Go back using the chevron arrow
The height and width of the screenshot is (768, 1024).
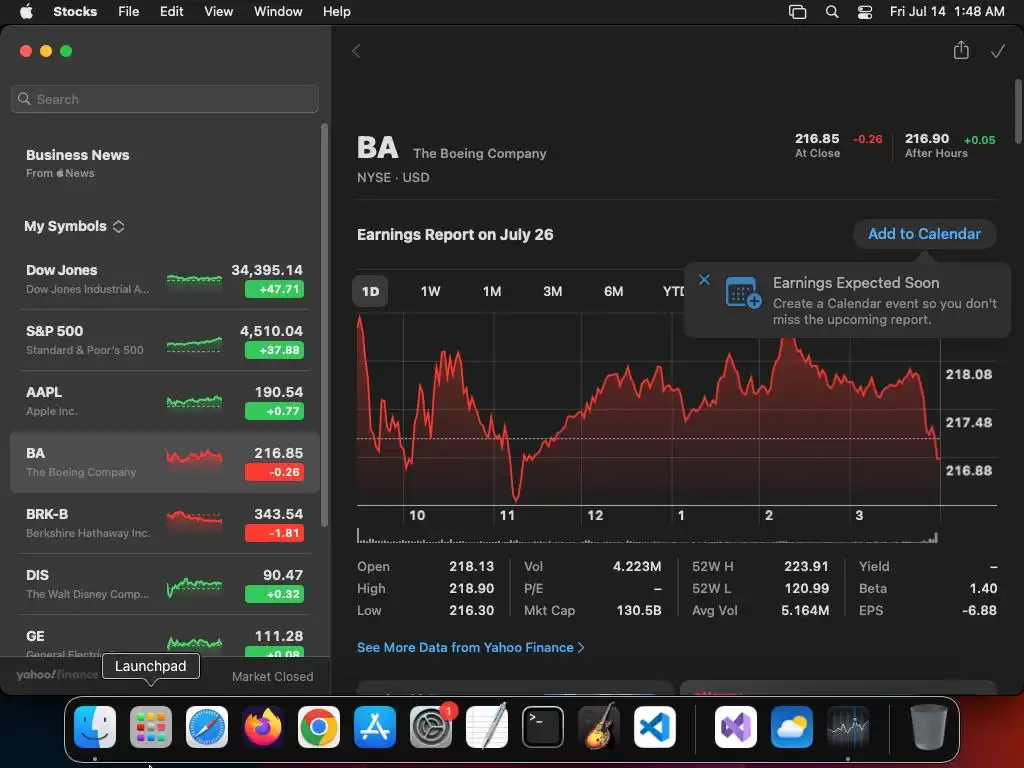356,51
